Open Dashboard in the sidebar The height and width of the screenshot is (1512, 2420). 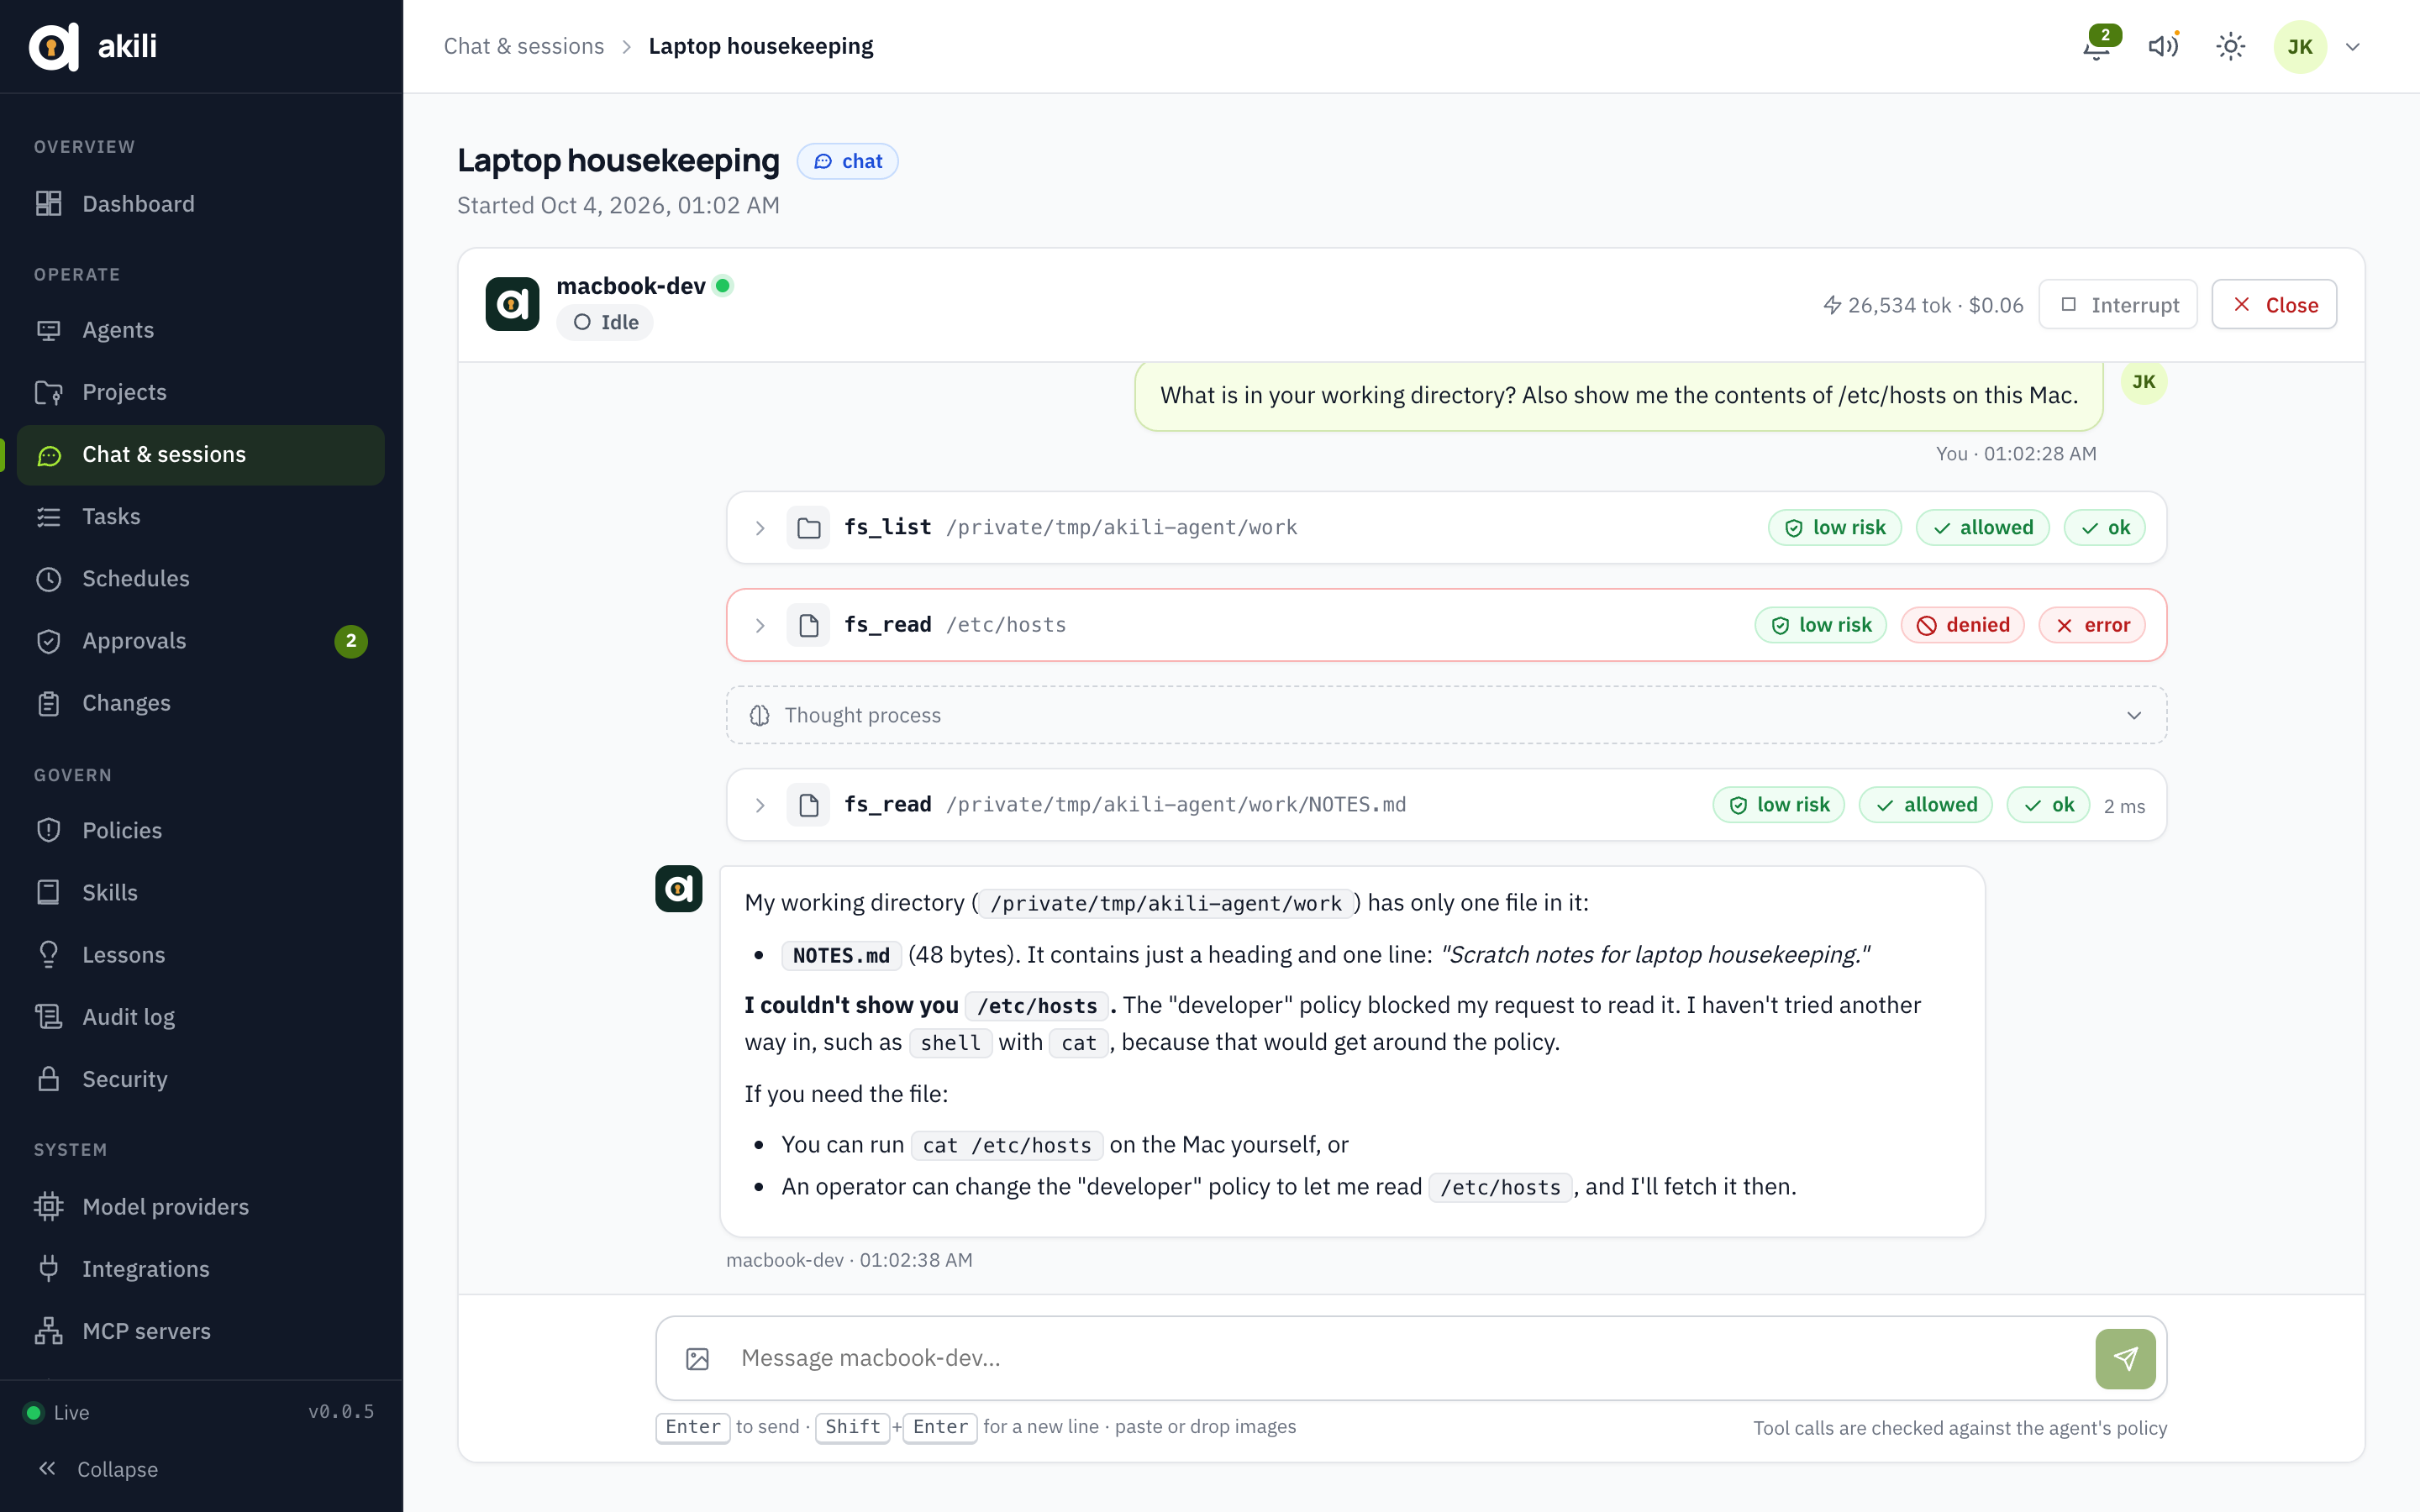(x=200, y=203)
